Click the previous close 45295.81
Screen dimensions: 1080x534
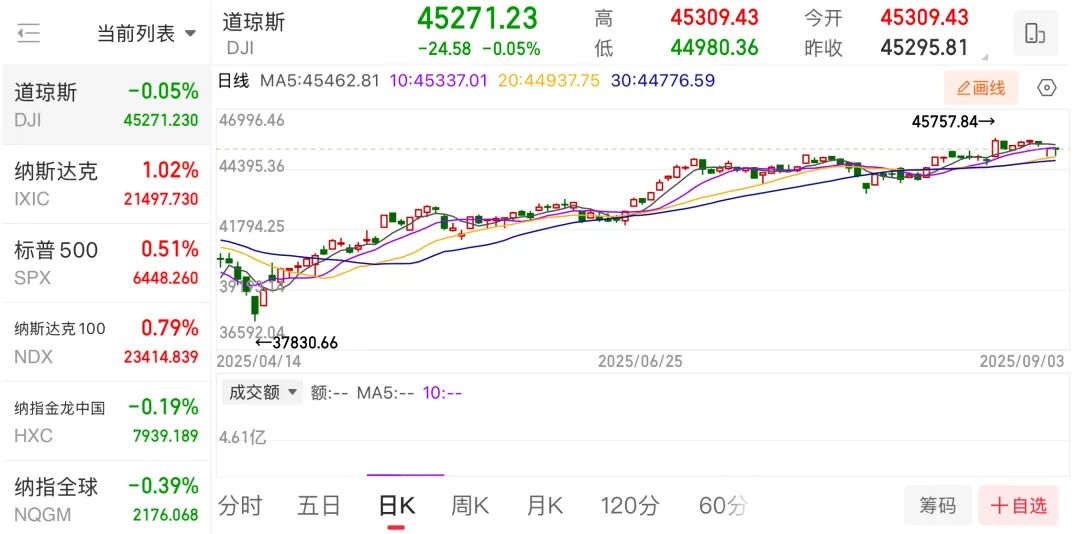924,48
